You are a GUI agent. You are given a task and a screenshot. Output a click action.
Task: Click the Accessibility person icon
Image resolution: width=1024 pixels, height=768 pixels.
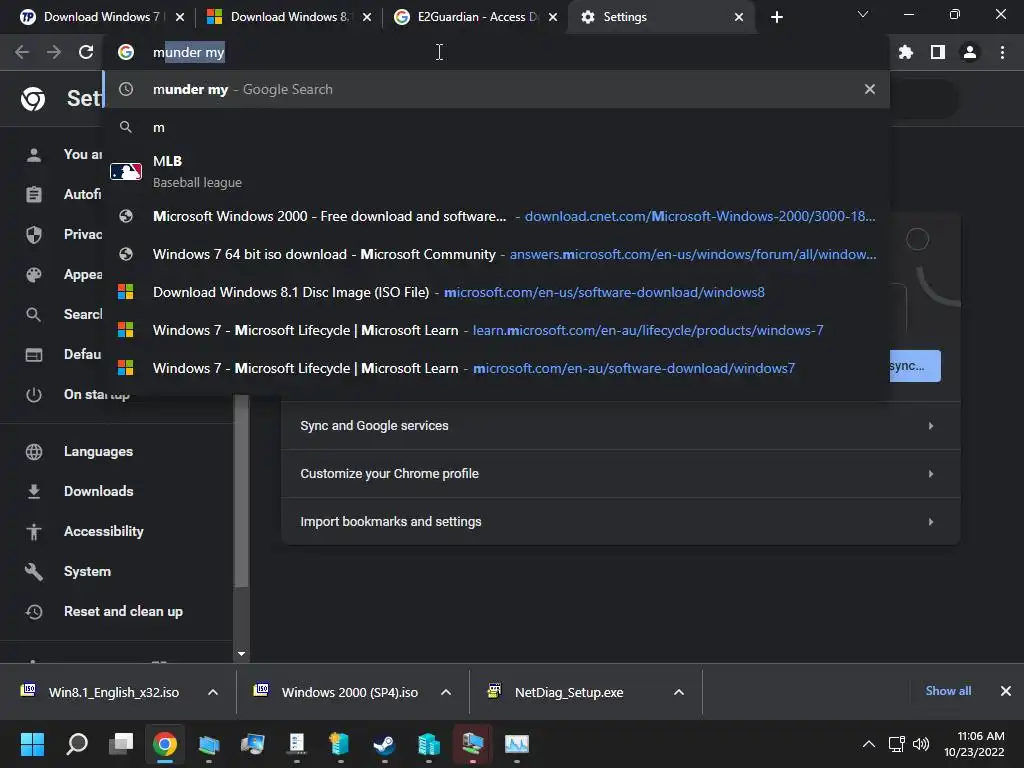tap(34, 532)
